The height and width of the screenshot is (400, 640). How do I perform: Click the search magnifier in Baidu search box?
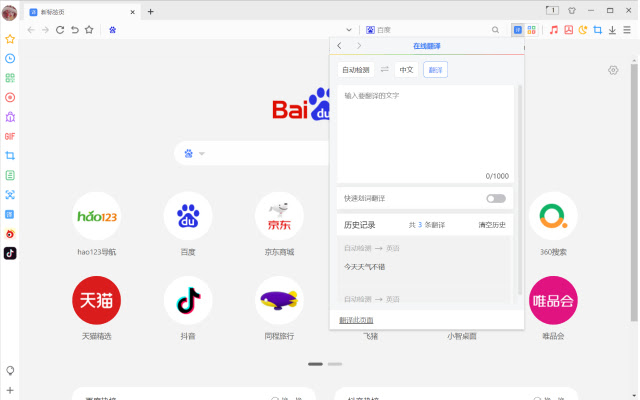tap(495, 30)
